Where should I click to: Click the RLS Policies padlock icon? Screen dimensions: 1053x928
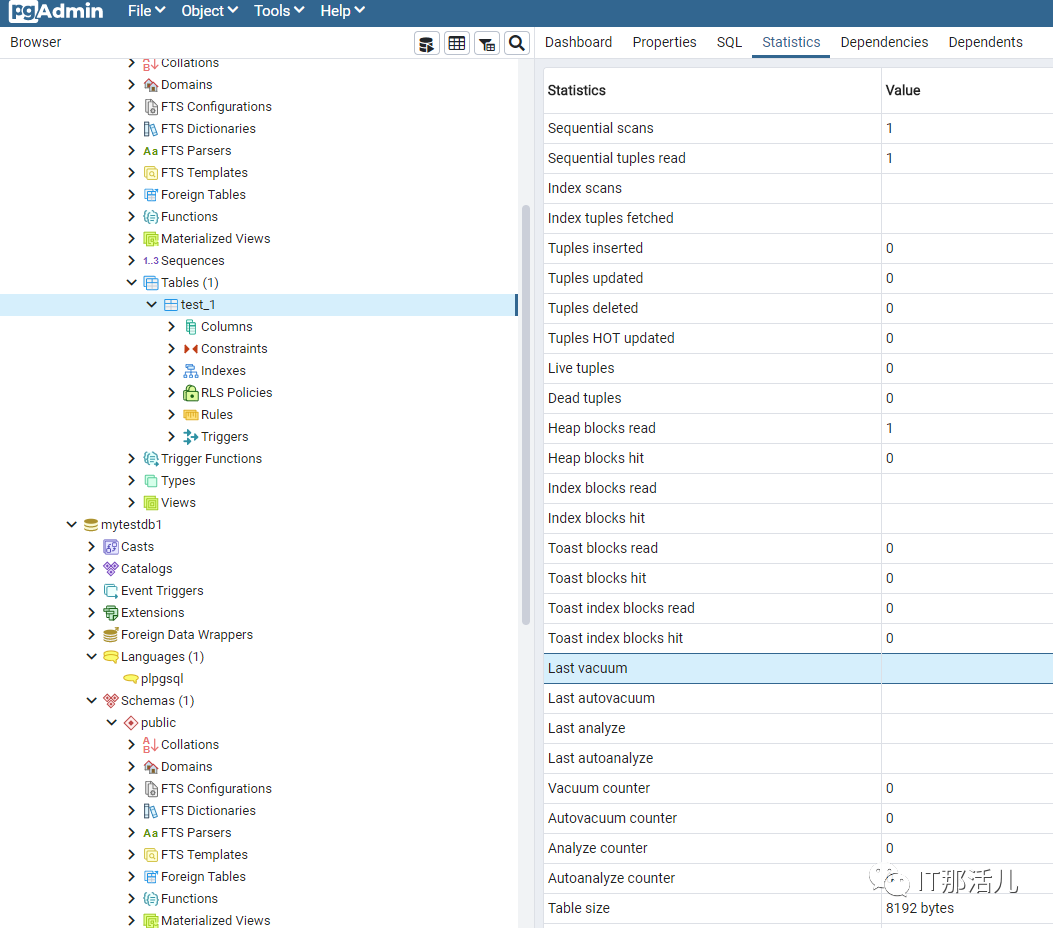pyautogui.click(x=190, y=393)
